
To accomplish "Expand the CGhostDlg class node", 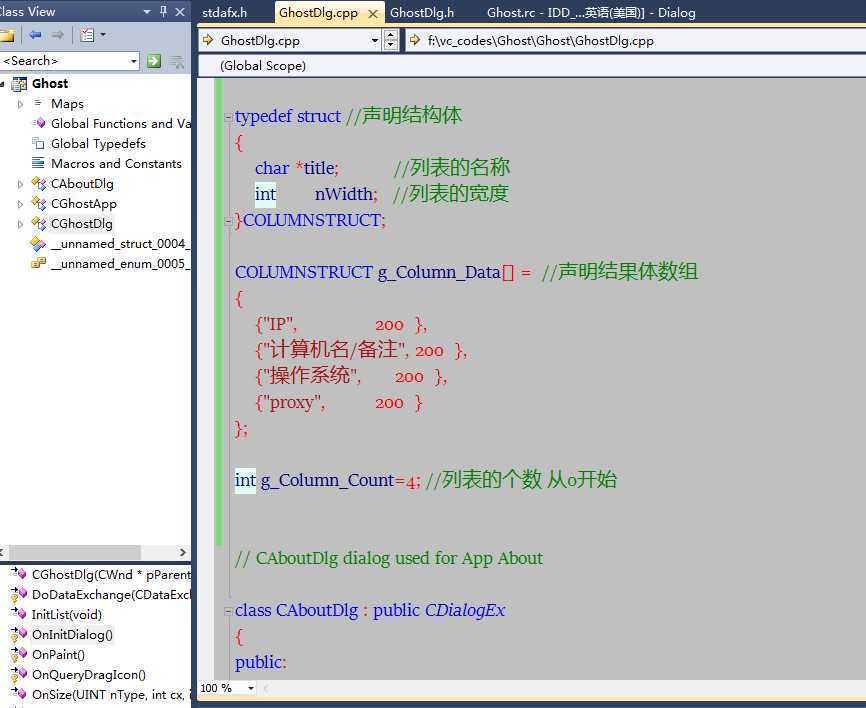I will [20, 224].
